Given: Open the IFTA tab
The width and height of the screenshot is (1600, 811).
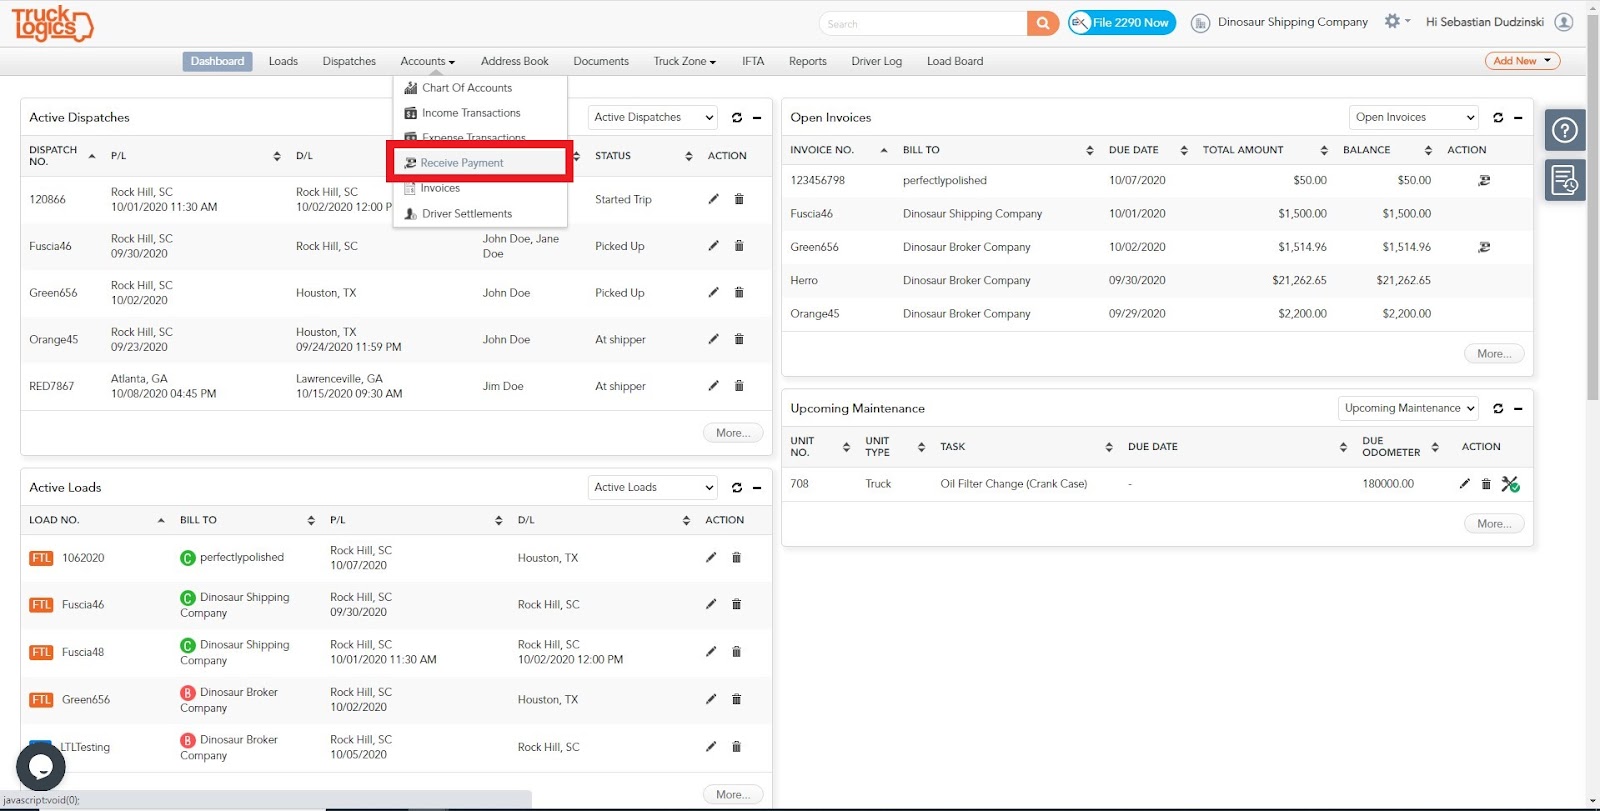Looking at the screenshot, I should pos(753,61).
